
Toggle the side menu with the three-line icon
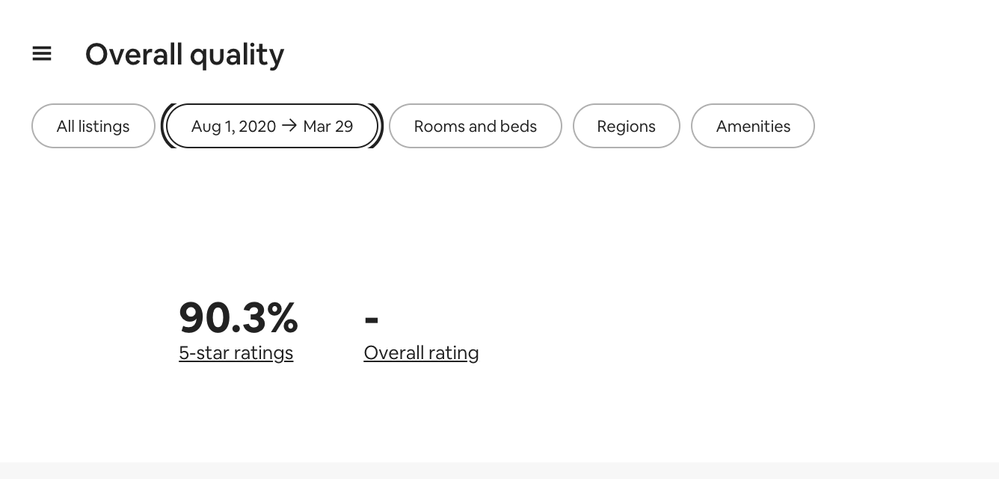pos(42,54)
